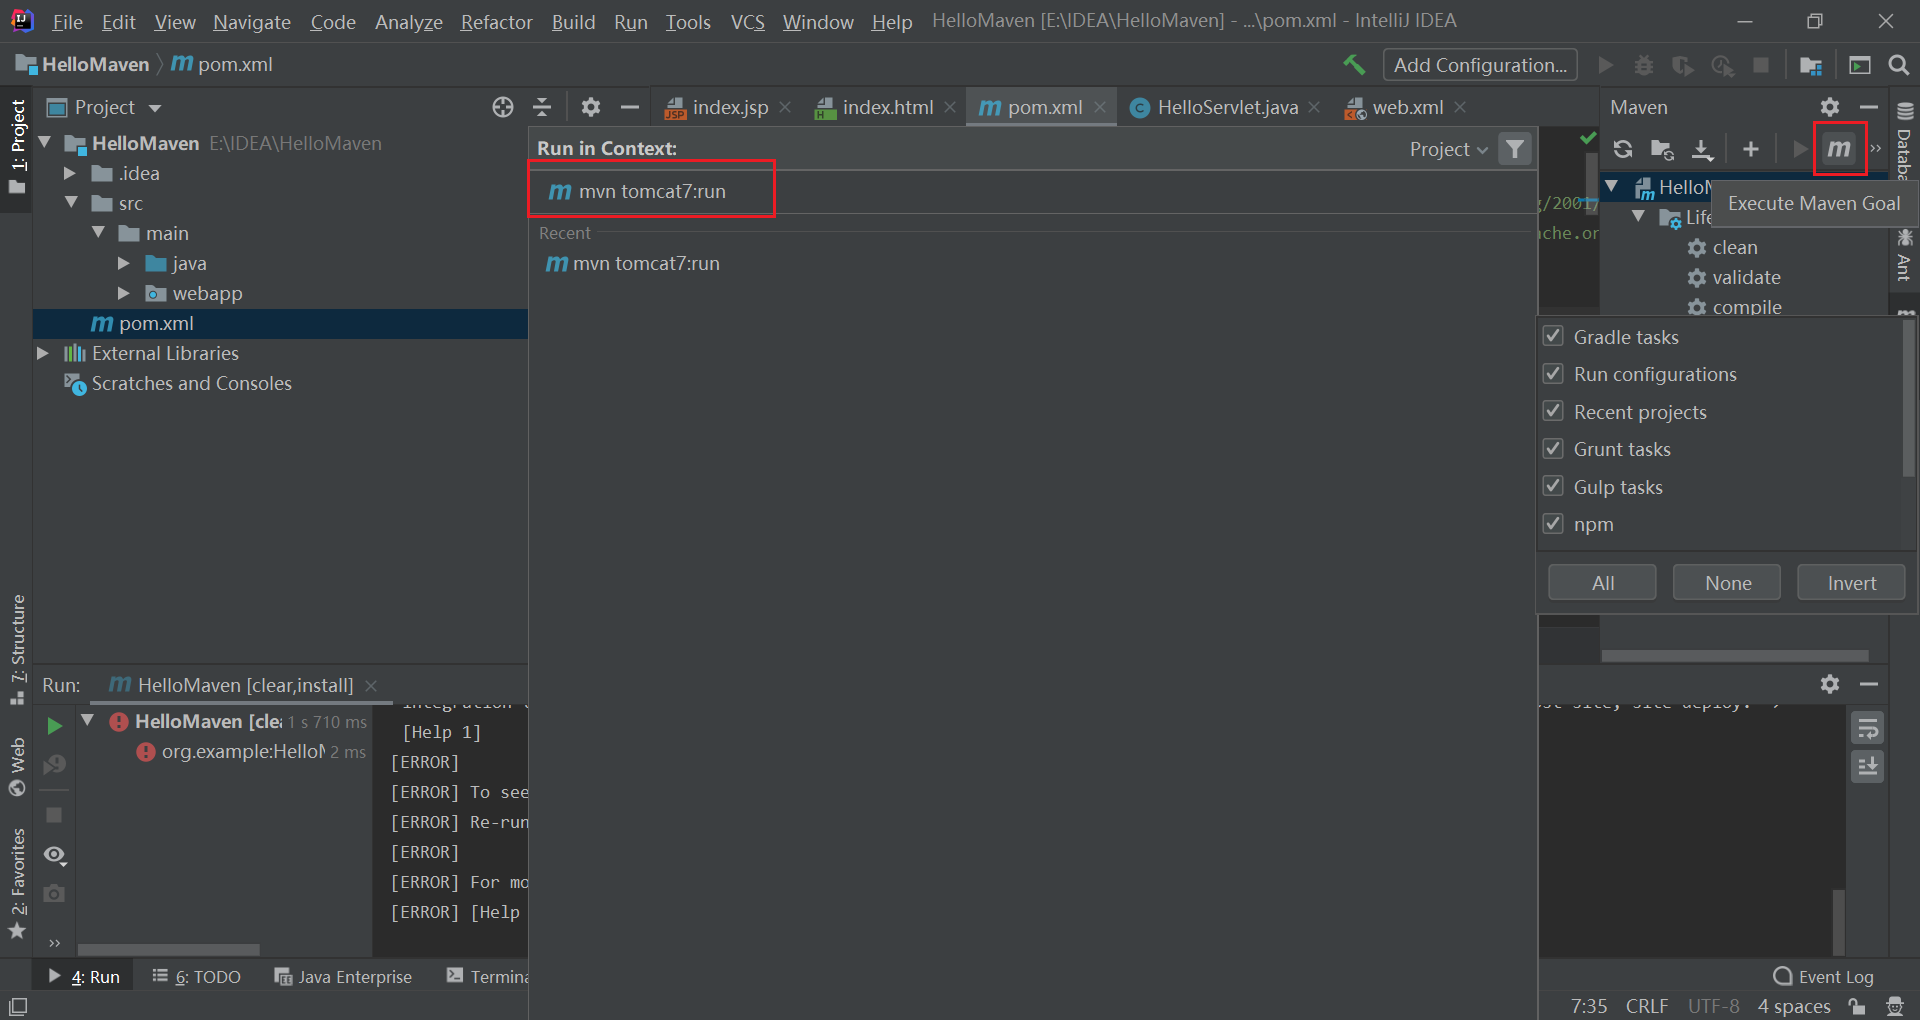Add a Maven project with the plus icon
1920x1020 pixels.
pyautogui.click(x=1750, y=148)
